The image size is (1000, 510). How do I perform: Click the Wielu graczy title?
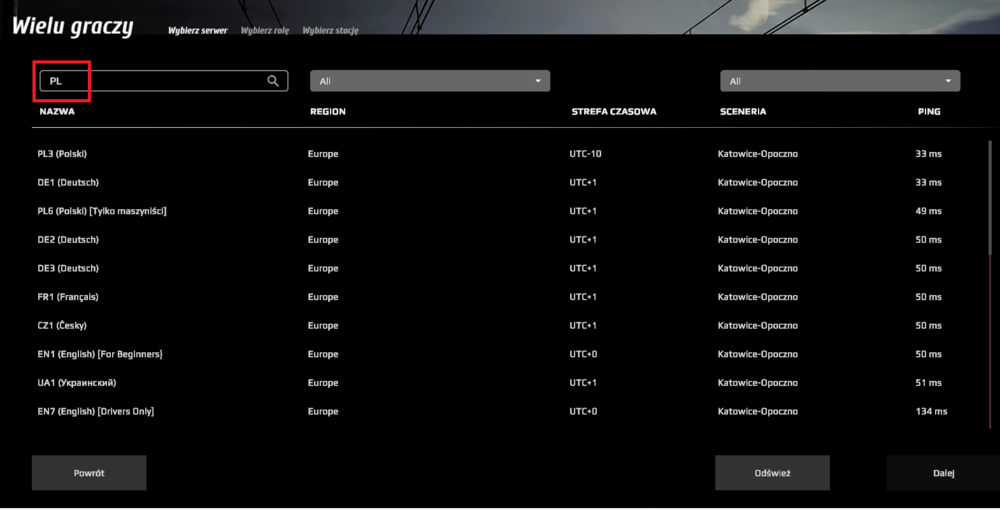[x=73, y=27]
